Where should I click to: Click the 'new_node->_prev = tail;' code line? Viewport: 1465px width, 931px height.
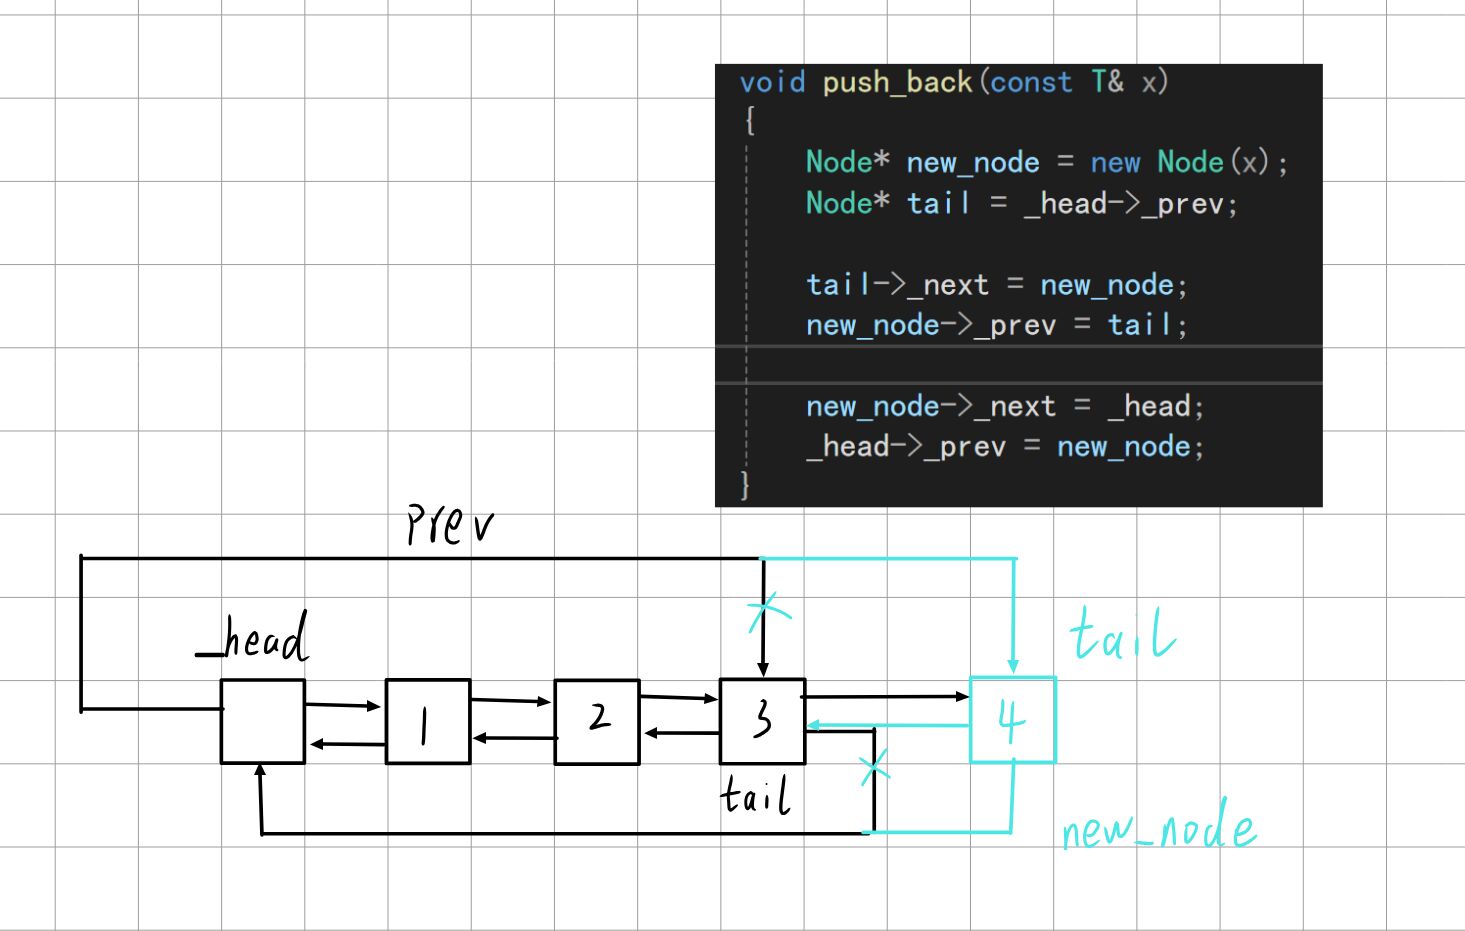(997, 325)
